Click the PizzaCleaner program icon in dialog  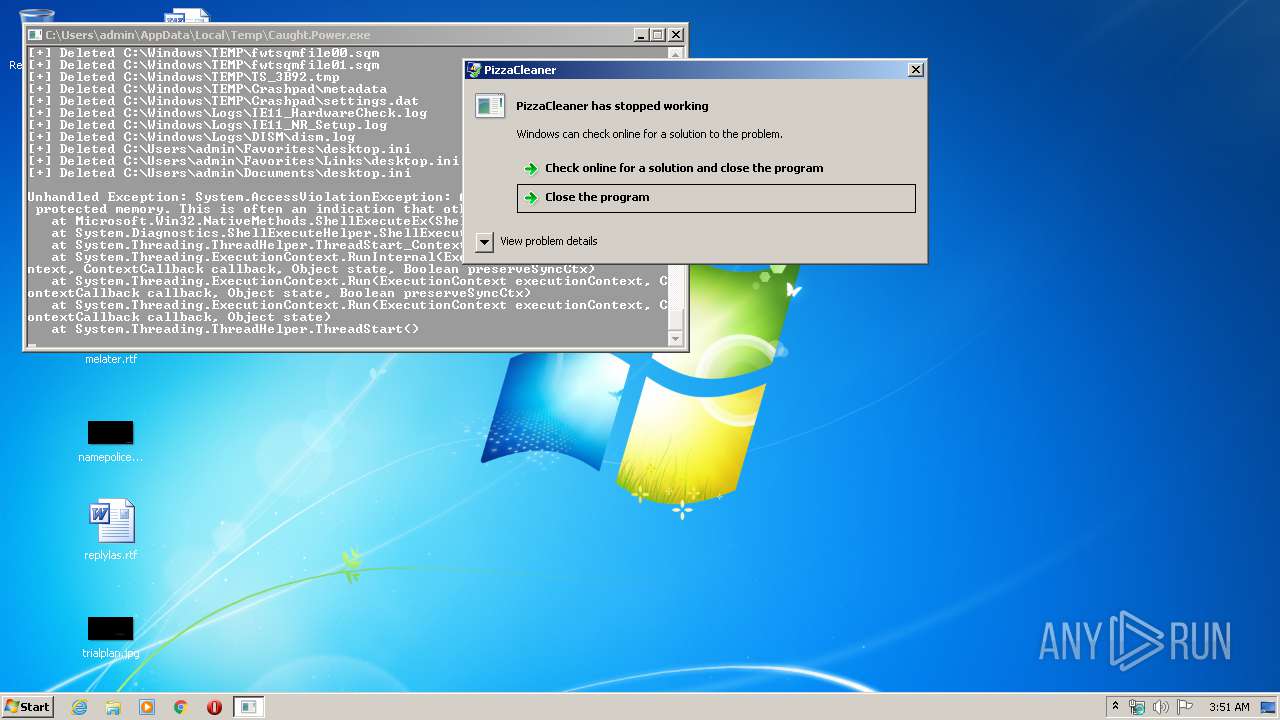click(x=490, y=105)
